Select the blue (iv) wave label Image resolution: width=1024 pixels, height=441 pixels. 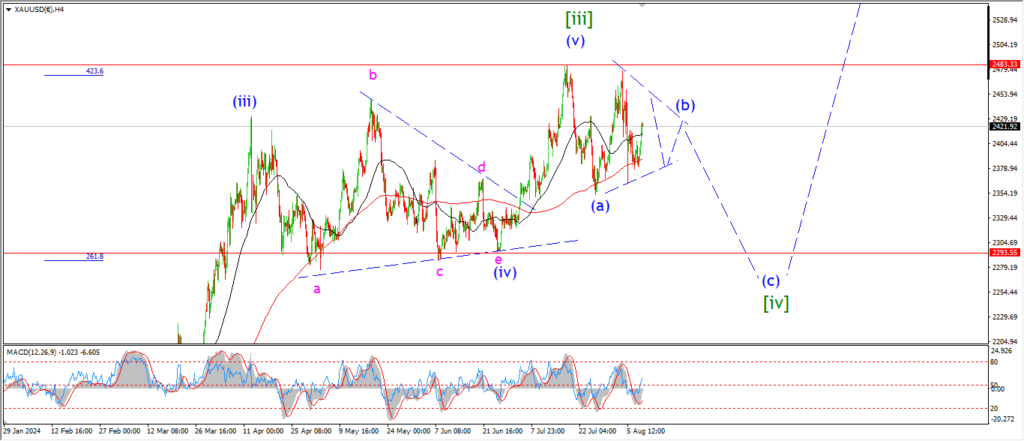point(505,272)
